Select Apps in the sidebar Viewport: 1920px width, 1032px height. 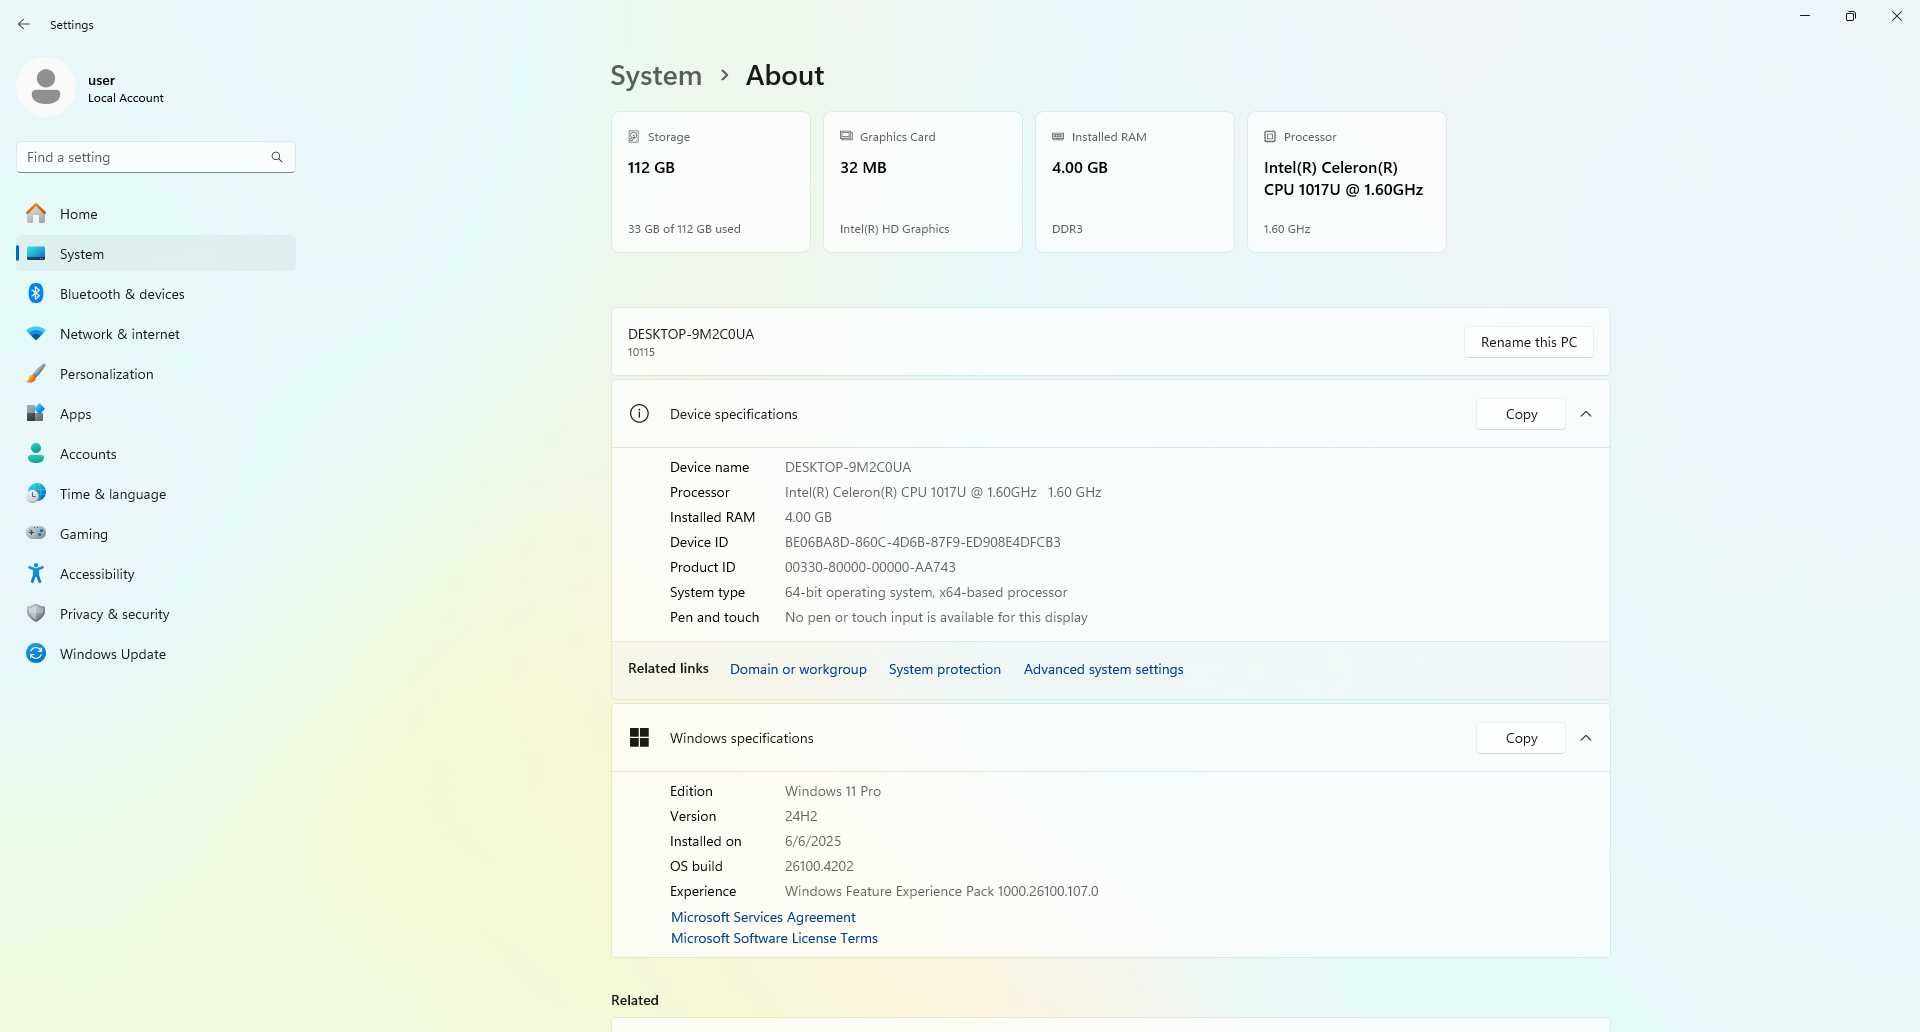click(x=156, y=414)
